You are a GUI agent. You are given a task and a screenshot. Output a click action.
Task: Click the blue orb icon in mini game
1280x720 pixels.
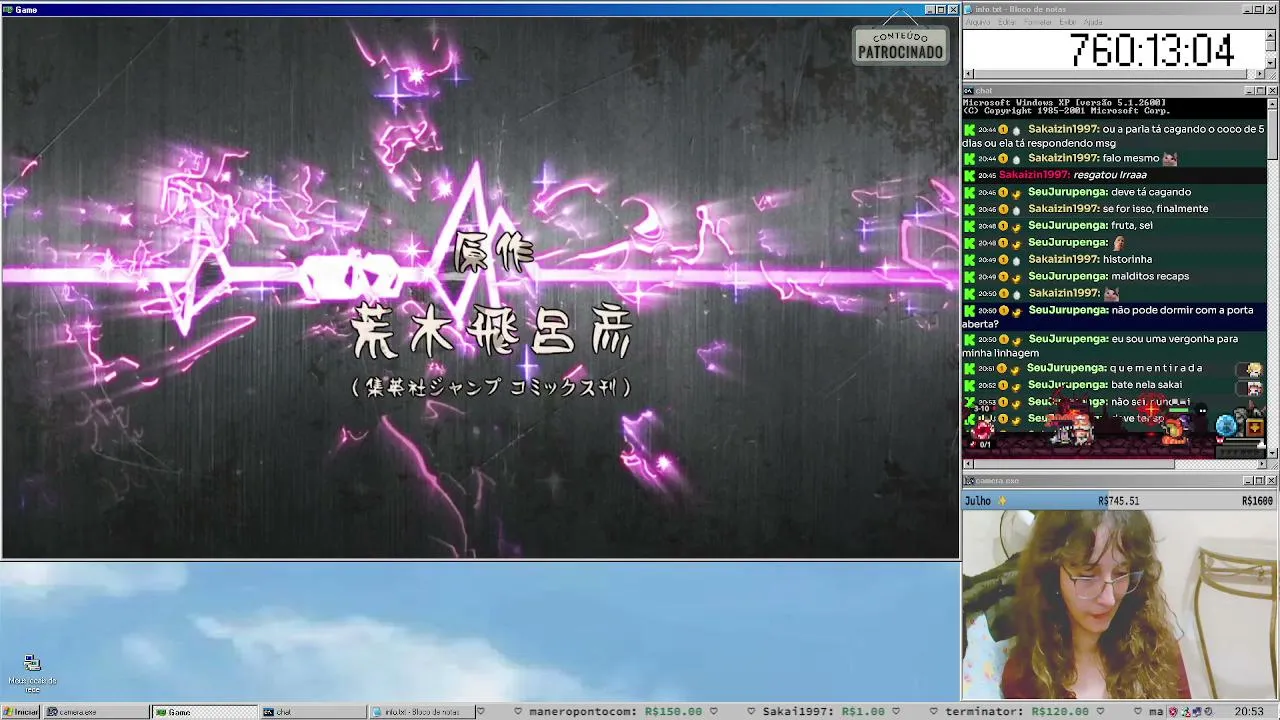[1226, 426]
